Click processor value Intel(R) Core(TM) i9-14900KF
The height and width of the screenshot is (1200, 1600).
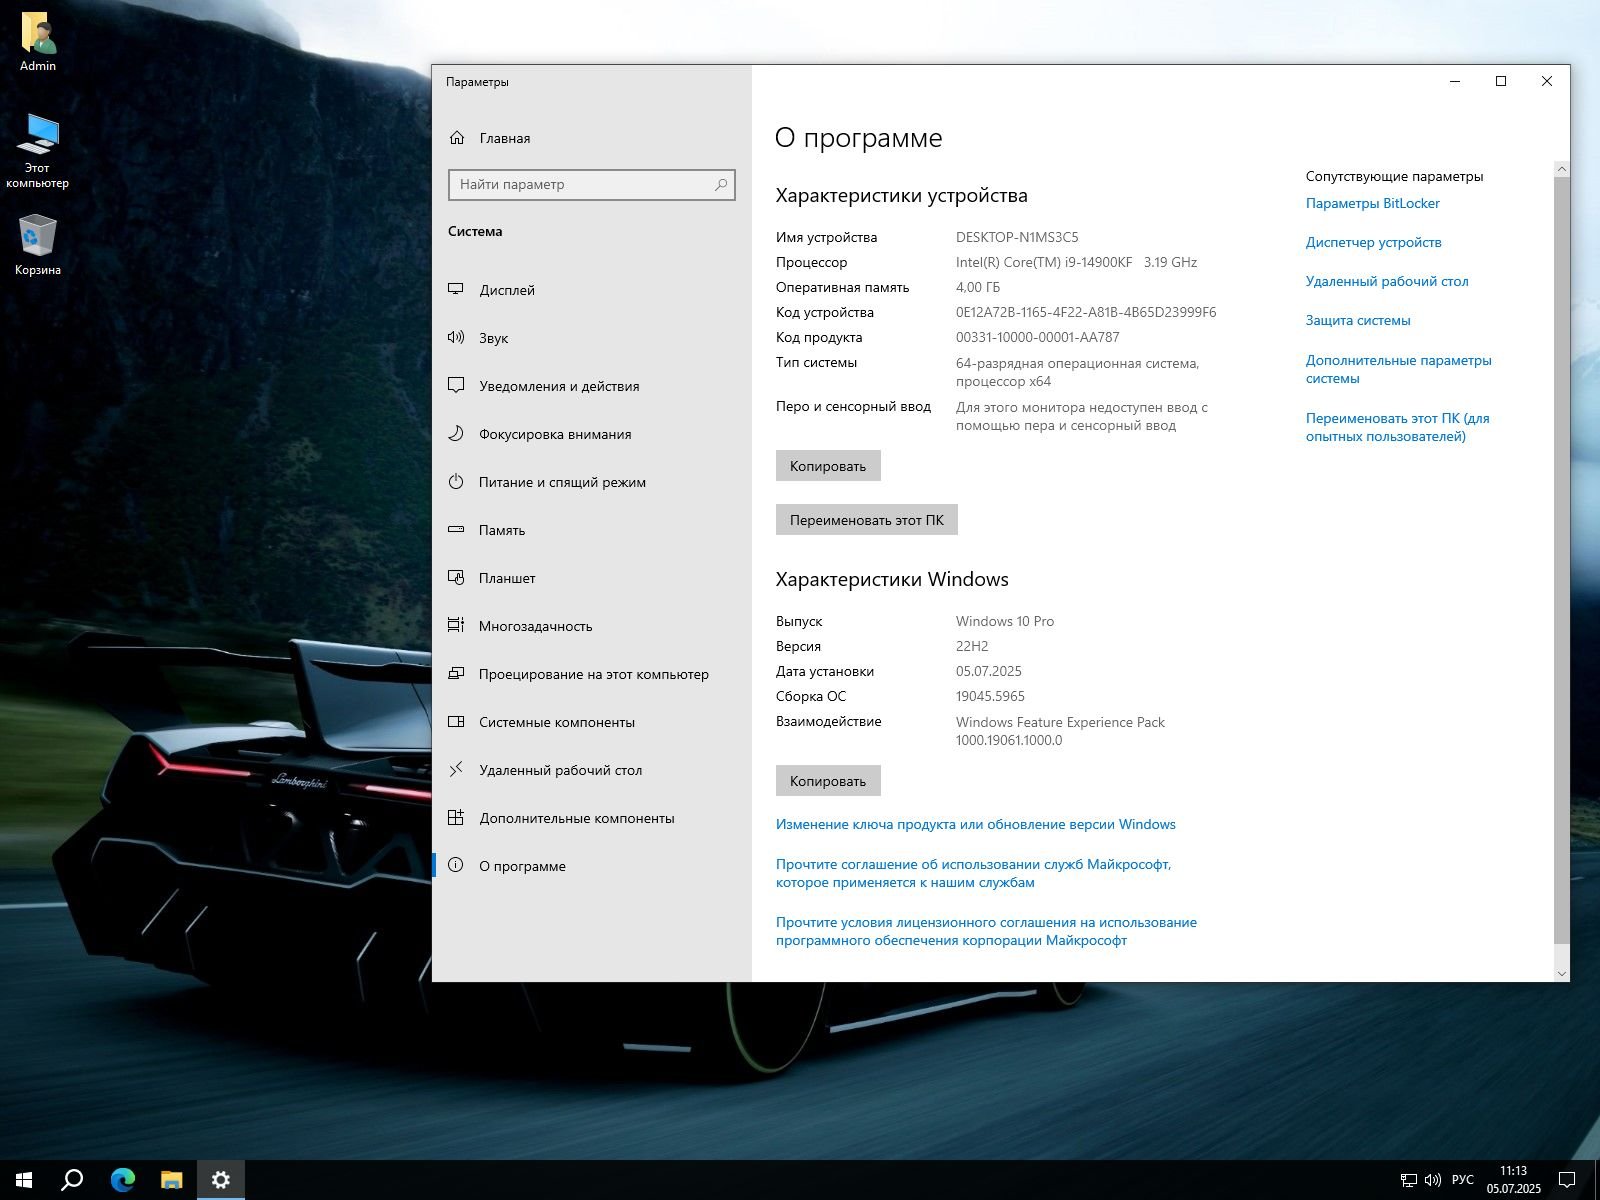pyautogui.click(x=1044, y=262)
